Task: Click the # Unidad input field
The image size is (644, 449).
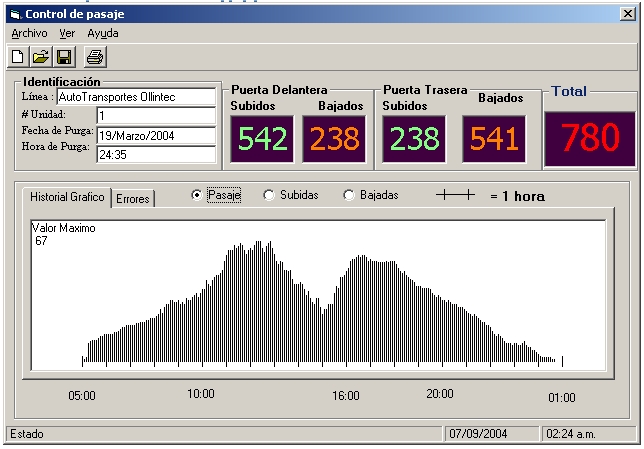Action: pyautogui.click(x=156, y=116)
